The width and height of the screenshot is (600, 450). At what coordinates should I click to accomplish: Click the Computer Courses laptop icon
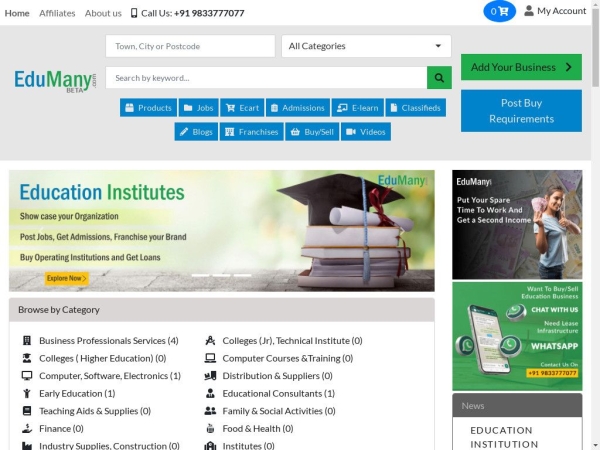[x=210, y=358]
